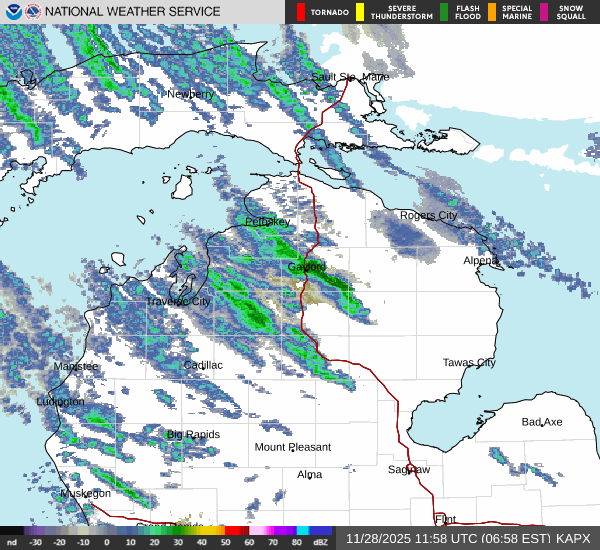Click the Gaylord label on the radar
Image resolution: width=600 pixels, height=550 pixels.
(306, 268)
